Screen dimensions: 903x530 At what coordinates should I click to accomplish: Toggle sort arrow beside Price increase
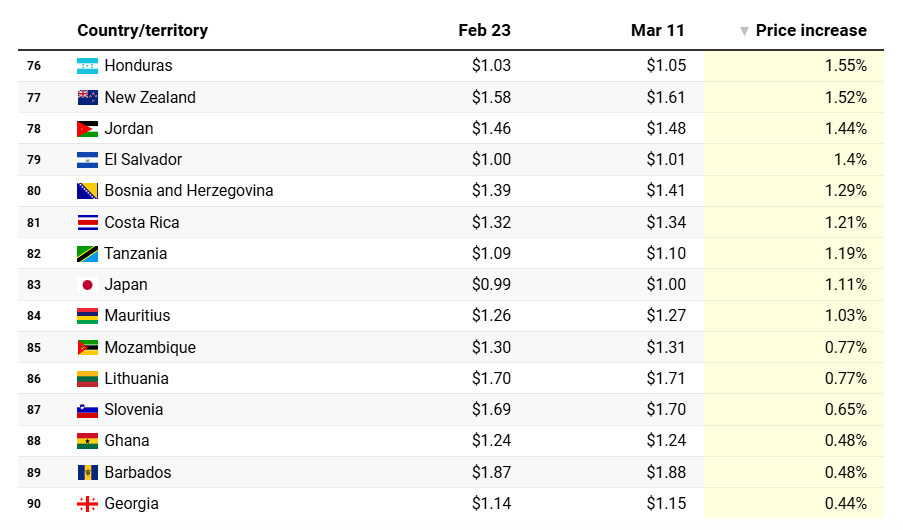(744, 31)
